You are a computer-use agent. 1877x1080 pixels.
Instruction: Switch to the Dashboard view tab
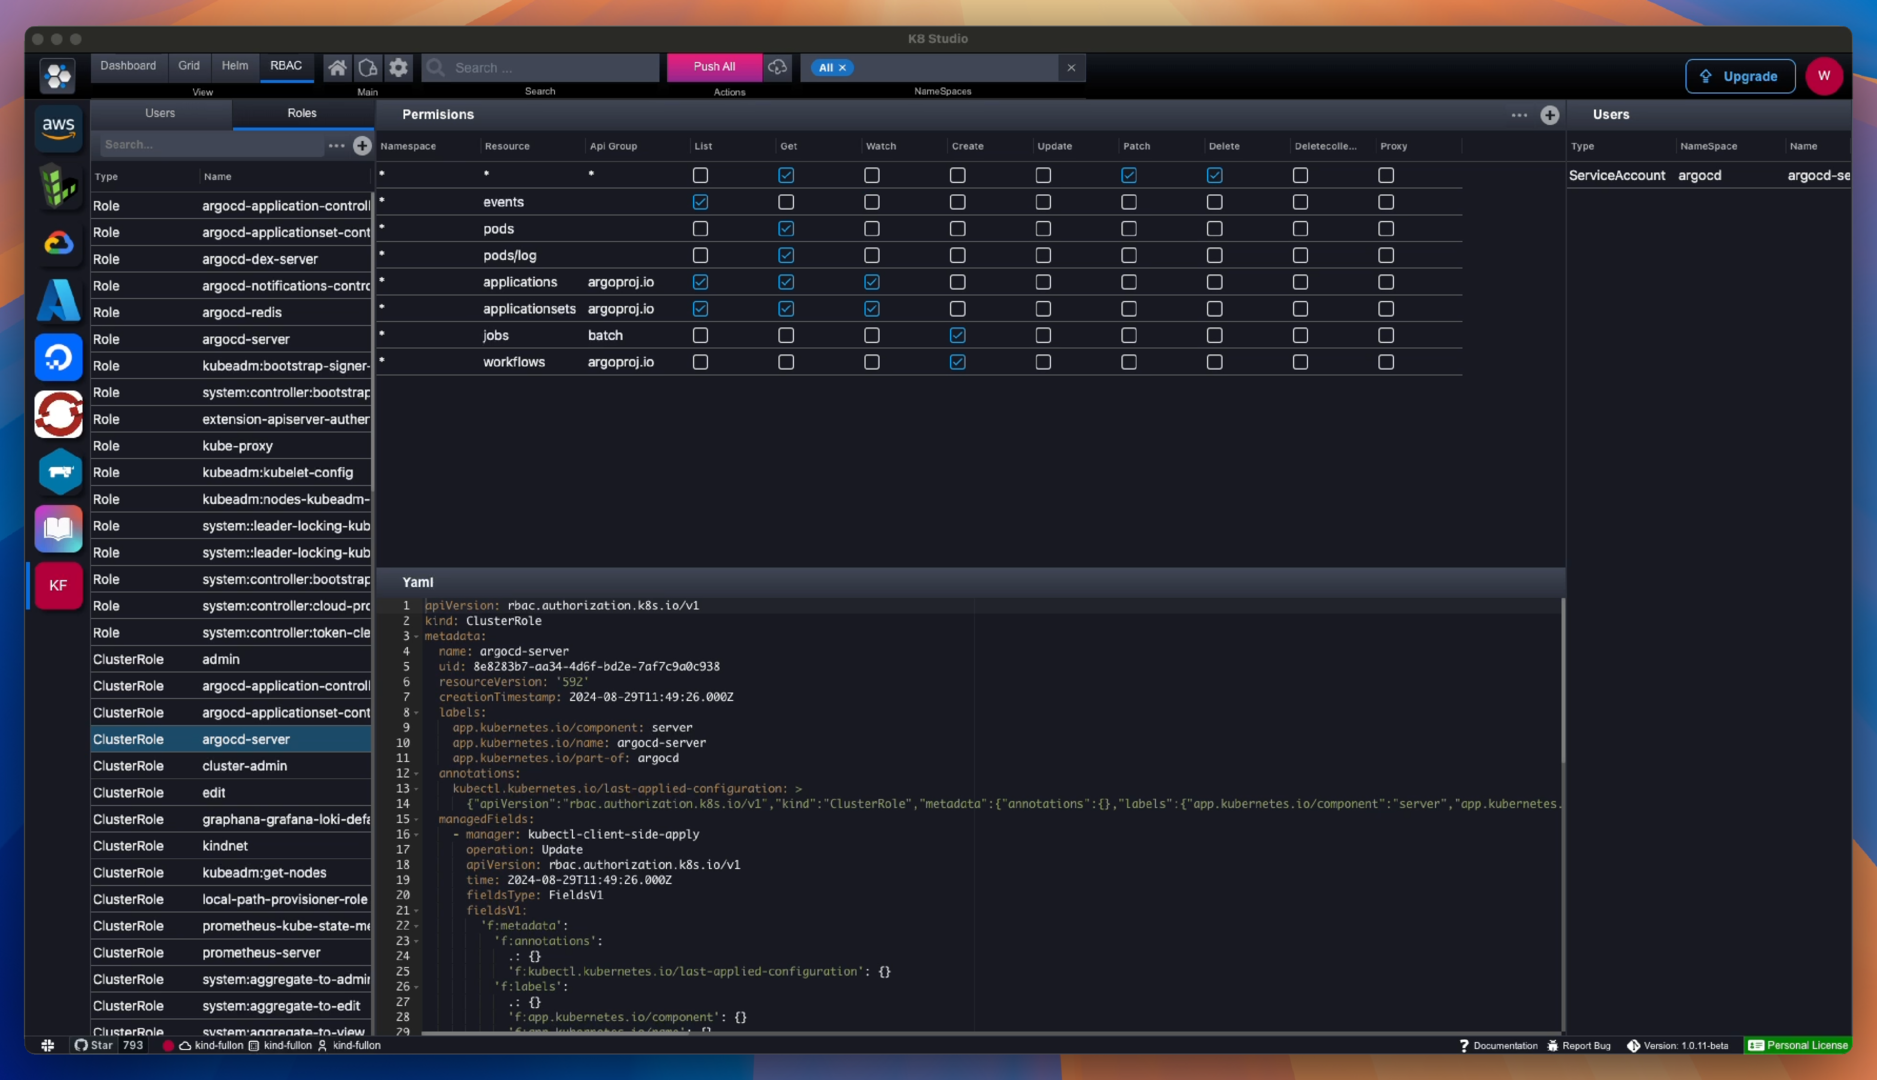pos(128,66)
